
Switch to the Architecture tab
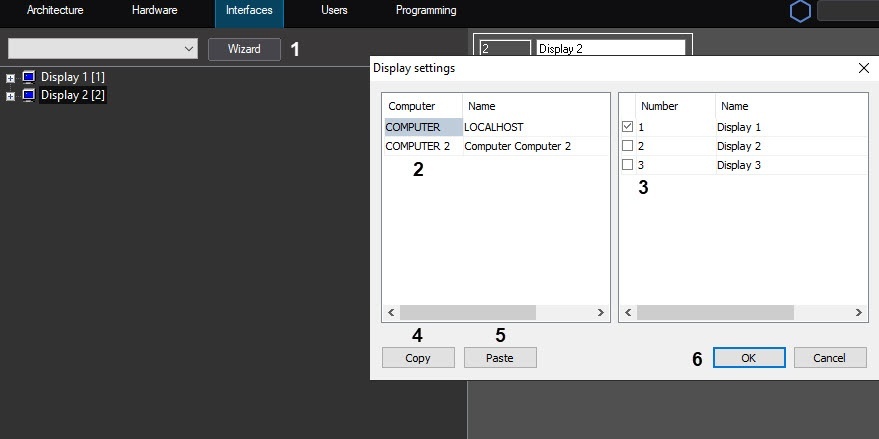(55, 11)
